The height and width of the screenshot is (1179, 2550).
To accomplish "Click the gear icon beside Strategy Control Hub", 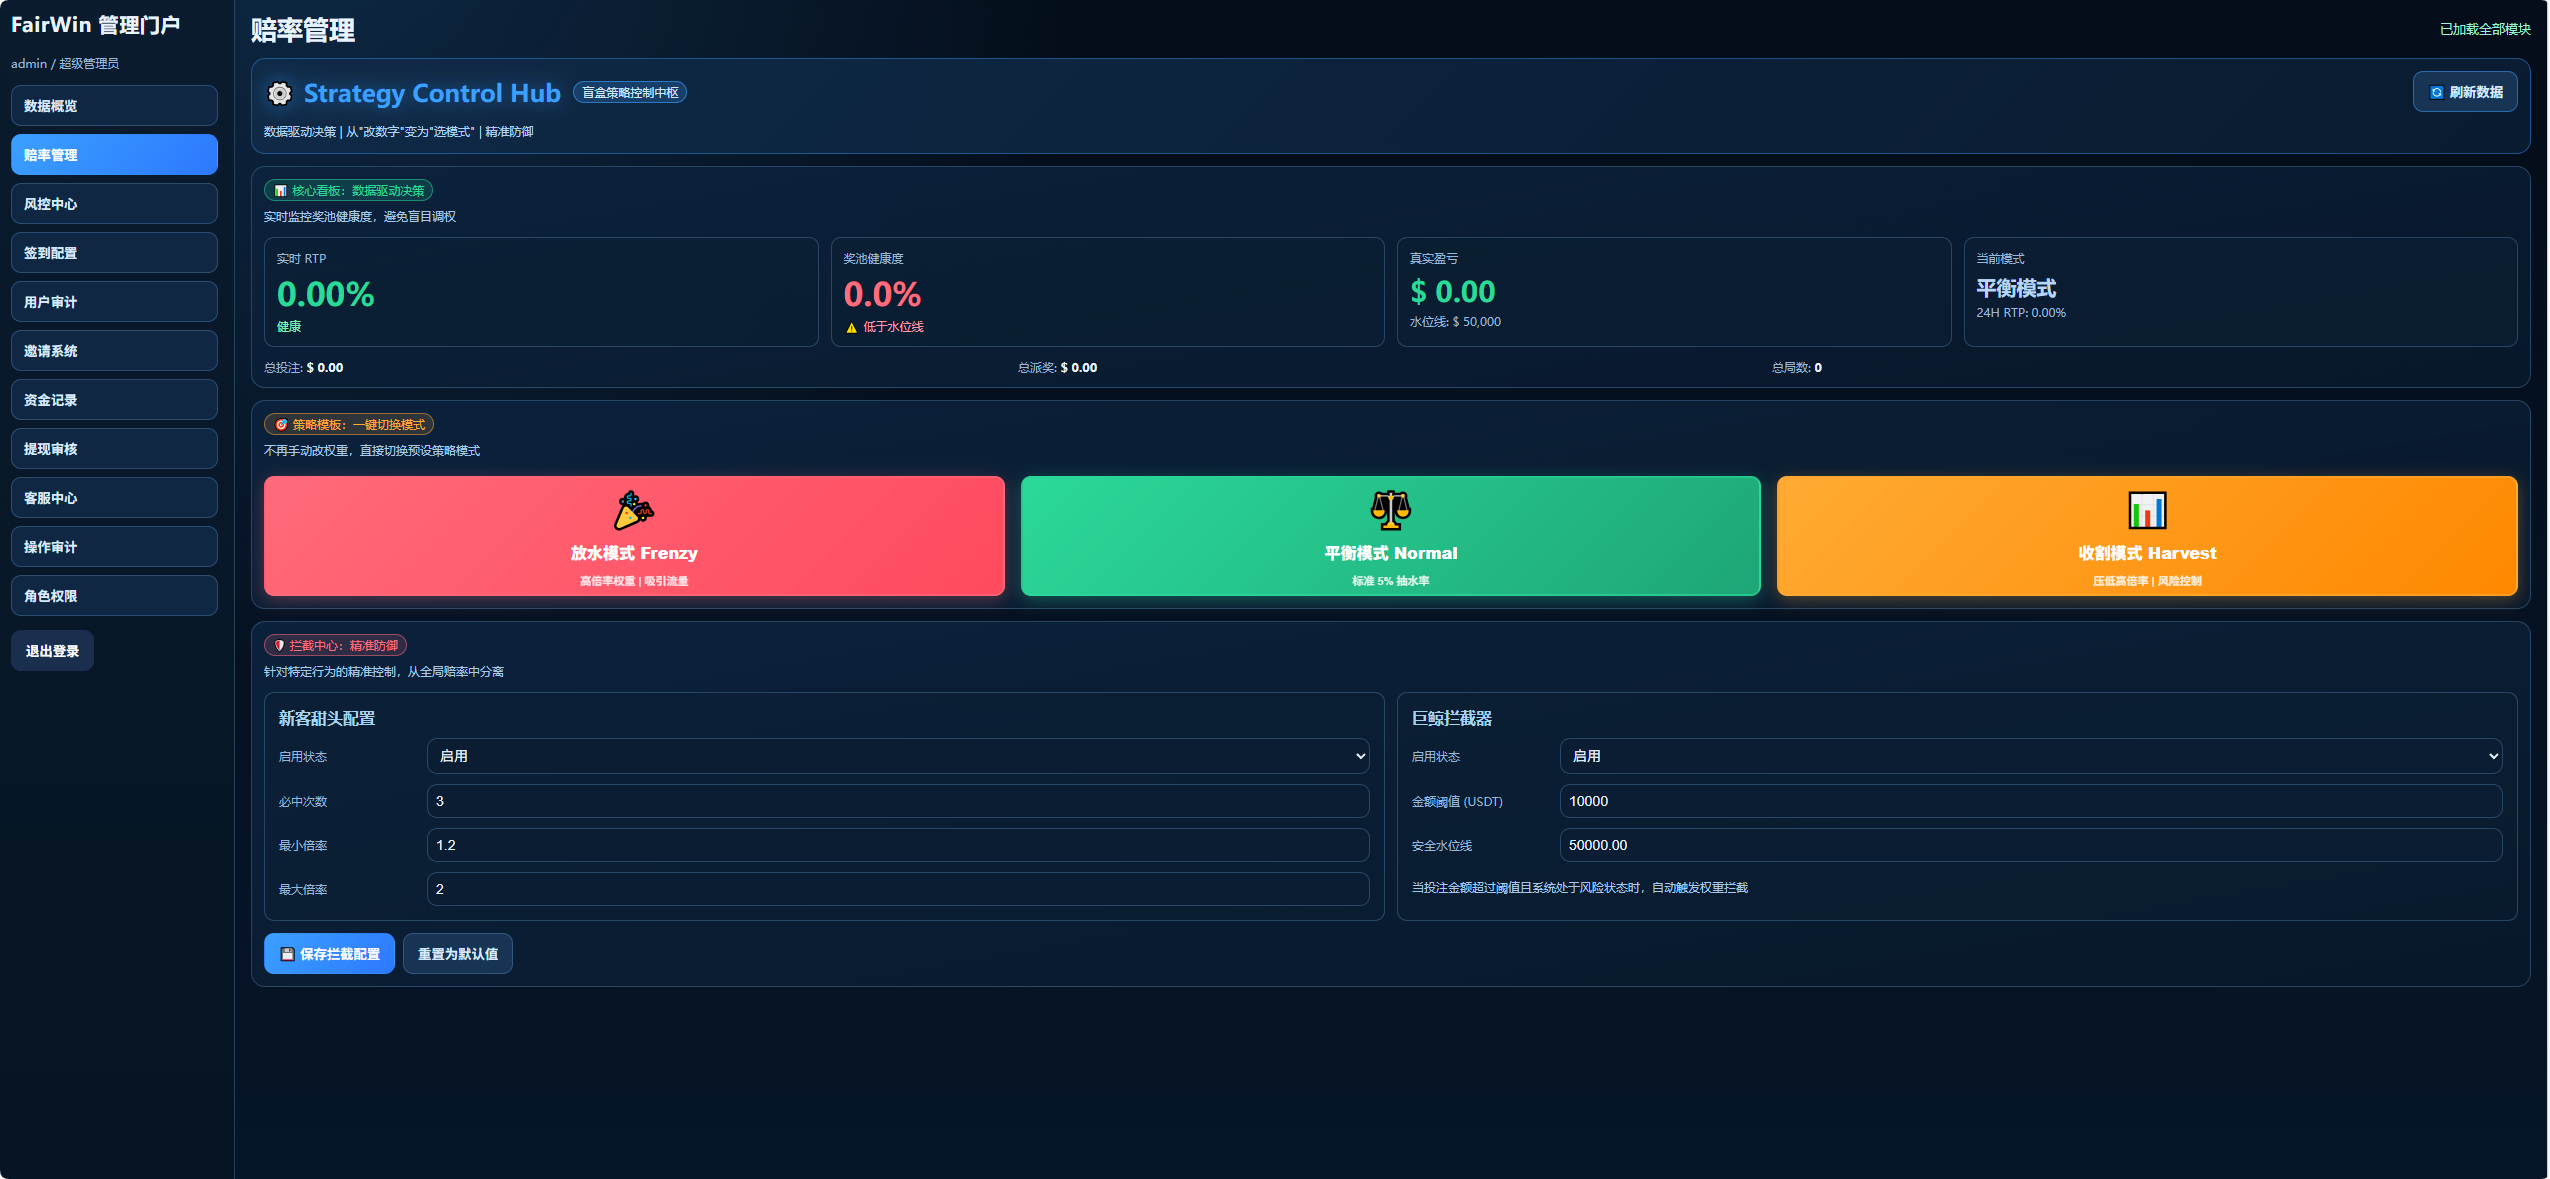I will pyautogui.click(x=279, y=93).
